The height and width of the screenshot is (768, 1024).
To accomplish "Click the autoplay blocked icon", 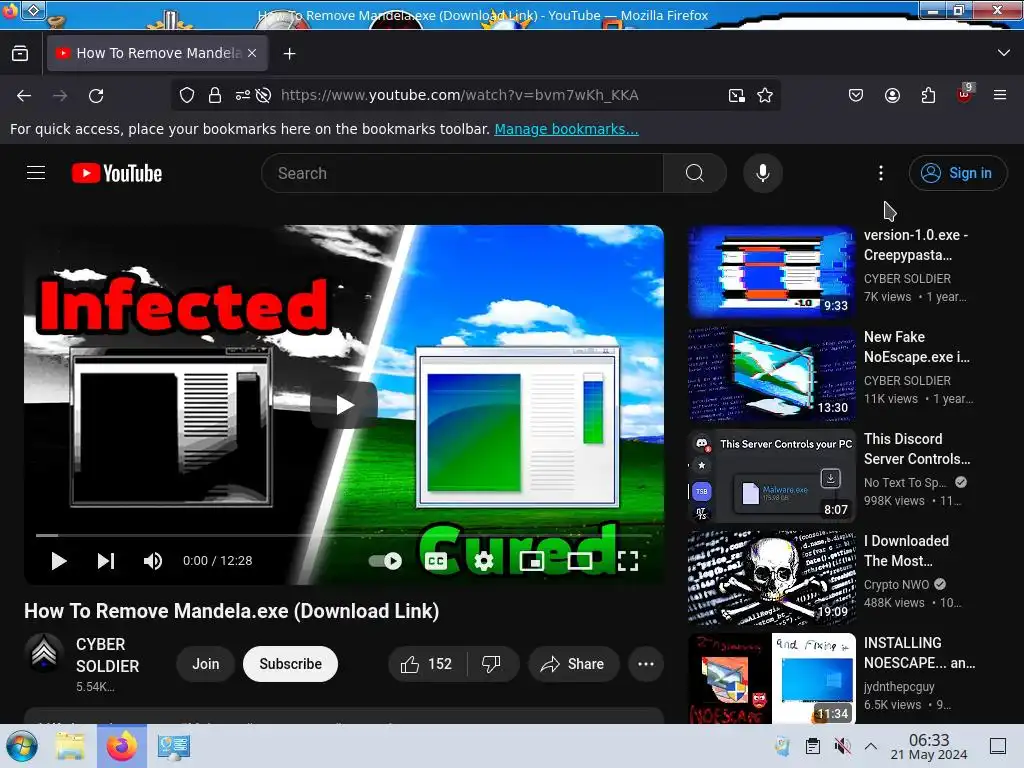I will coord(263,95).
